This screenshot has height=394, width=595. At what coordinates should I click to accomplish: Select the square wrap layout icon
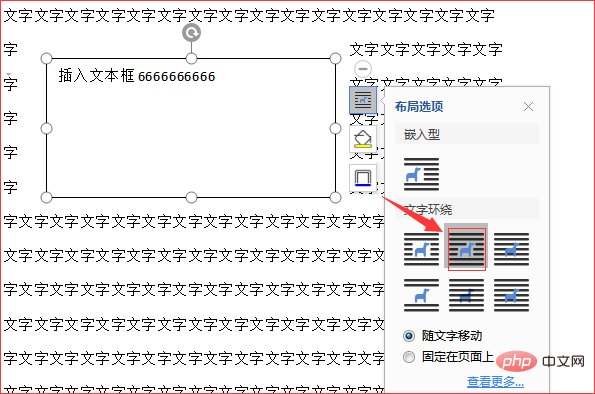[x=421, y=249]
